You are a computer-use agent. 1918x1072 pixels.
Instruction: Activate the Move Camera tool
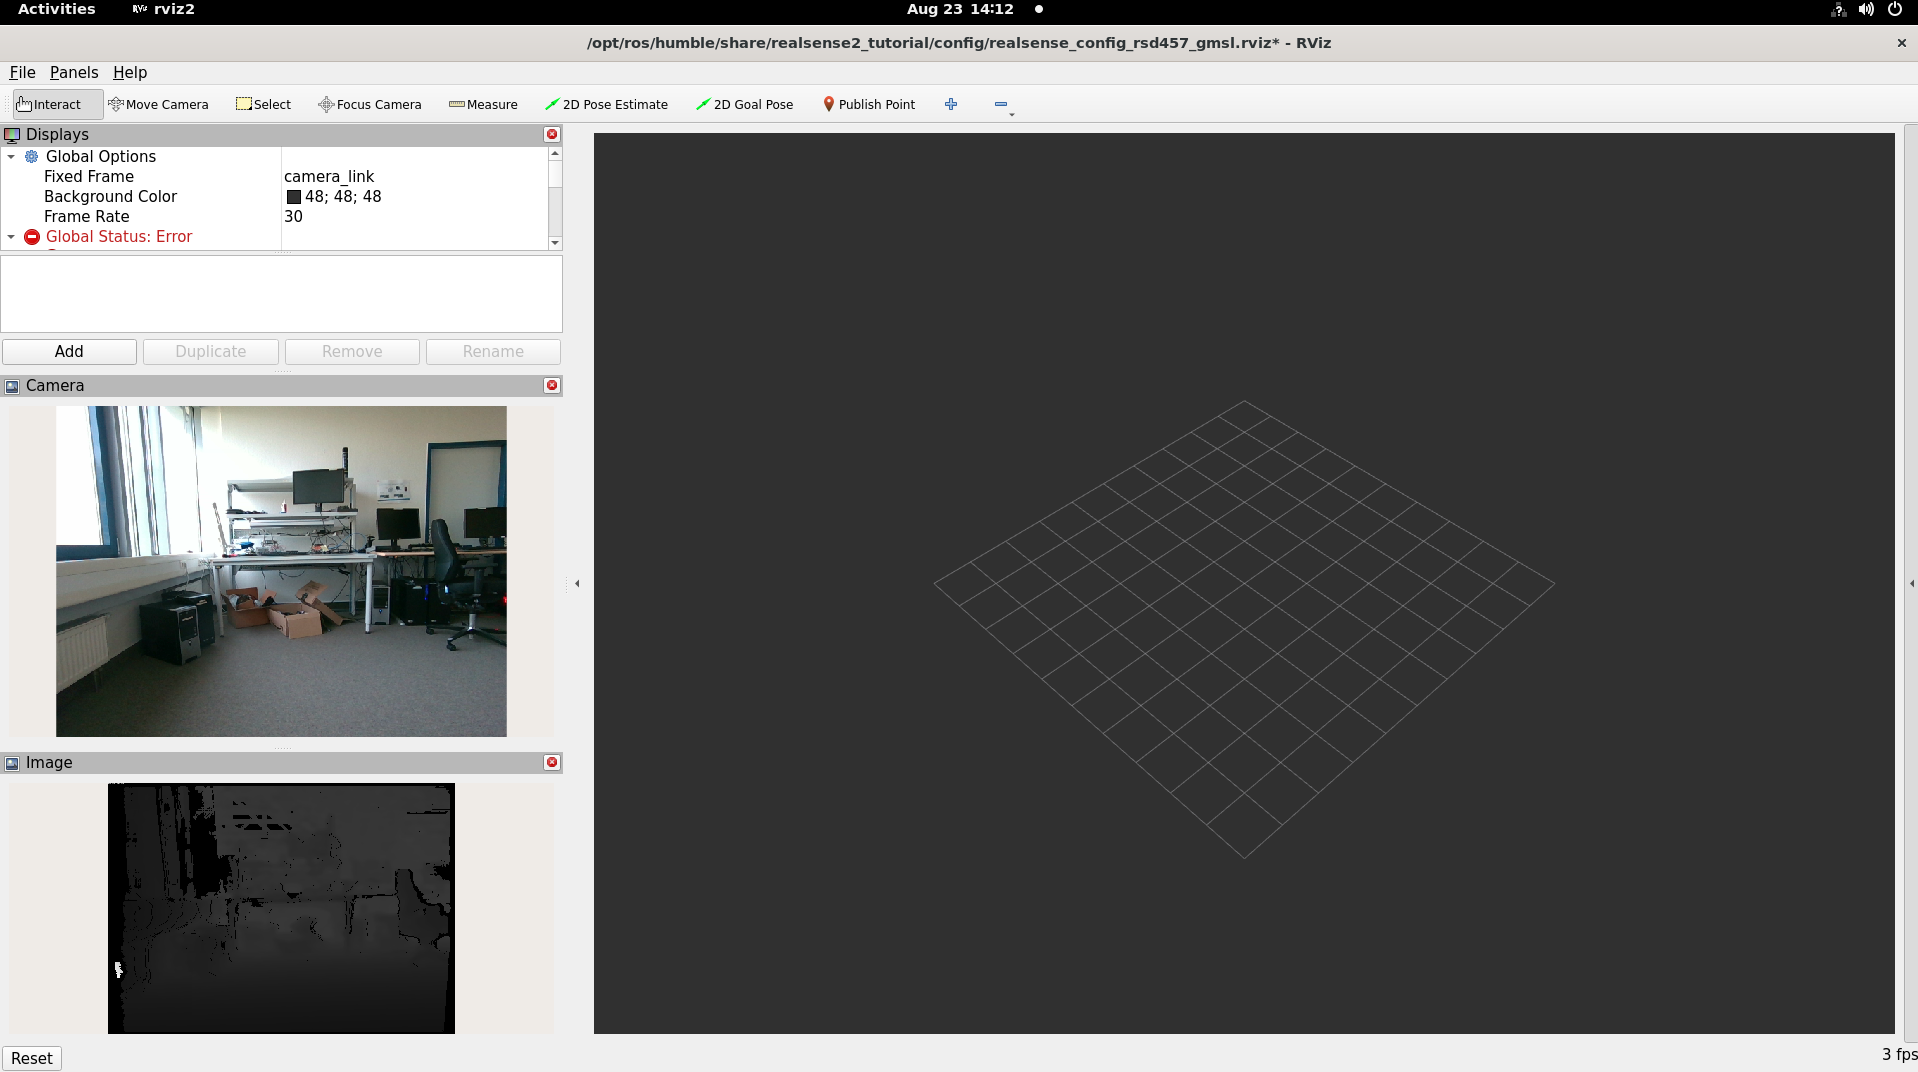pos(158,104)
